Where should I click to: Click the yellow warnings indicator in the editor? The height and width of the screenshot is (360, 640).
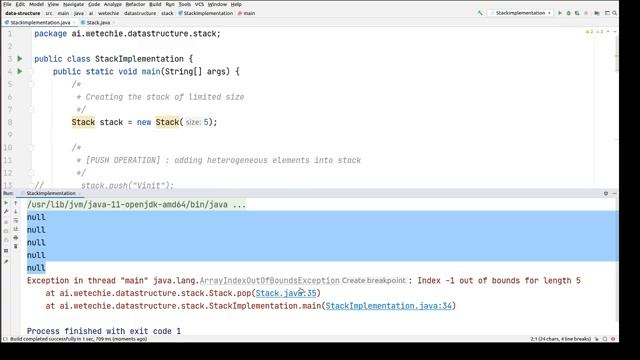[589, 31]
